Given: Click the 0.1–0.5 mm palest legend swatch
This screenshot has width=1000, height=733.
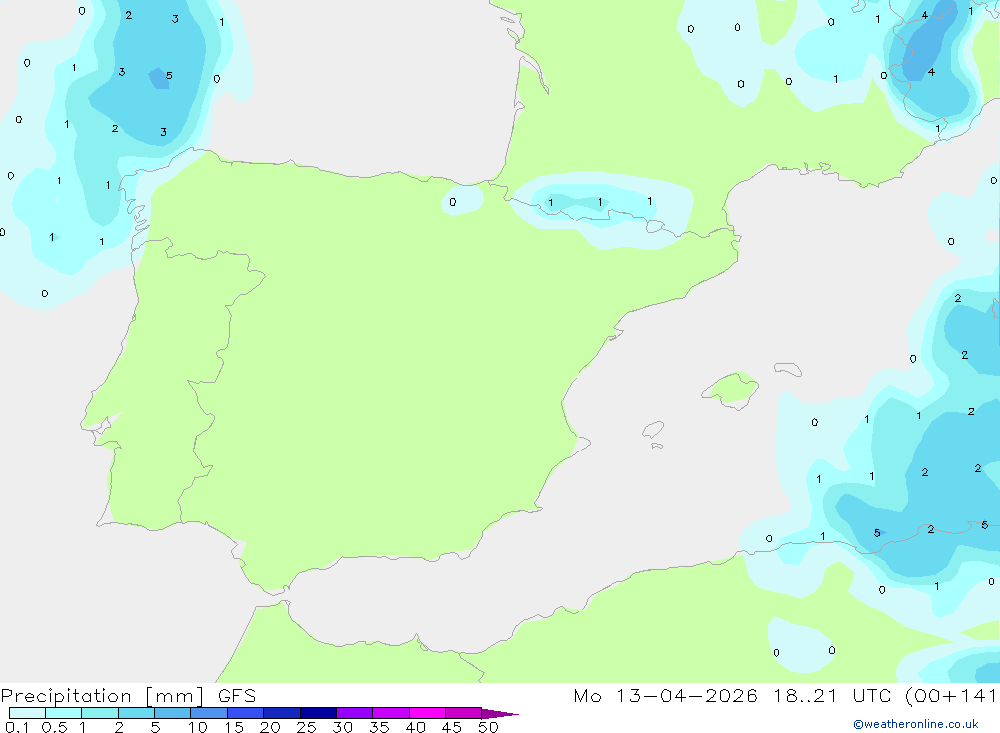Looking at the screenshot, I should [x=27, y=713].
